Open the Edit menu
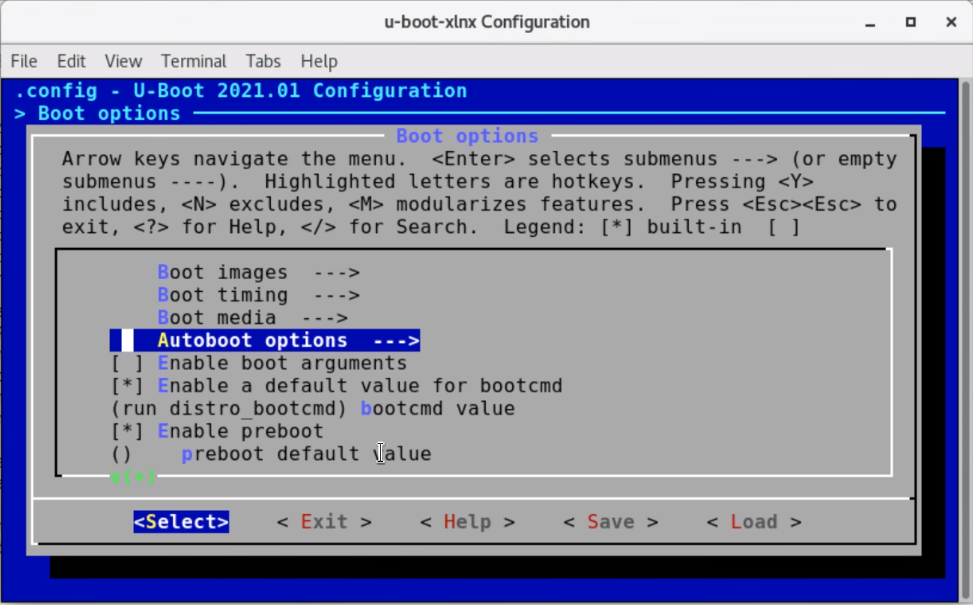The height and width of the screenshot is (605, 973). click(71, 61)
